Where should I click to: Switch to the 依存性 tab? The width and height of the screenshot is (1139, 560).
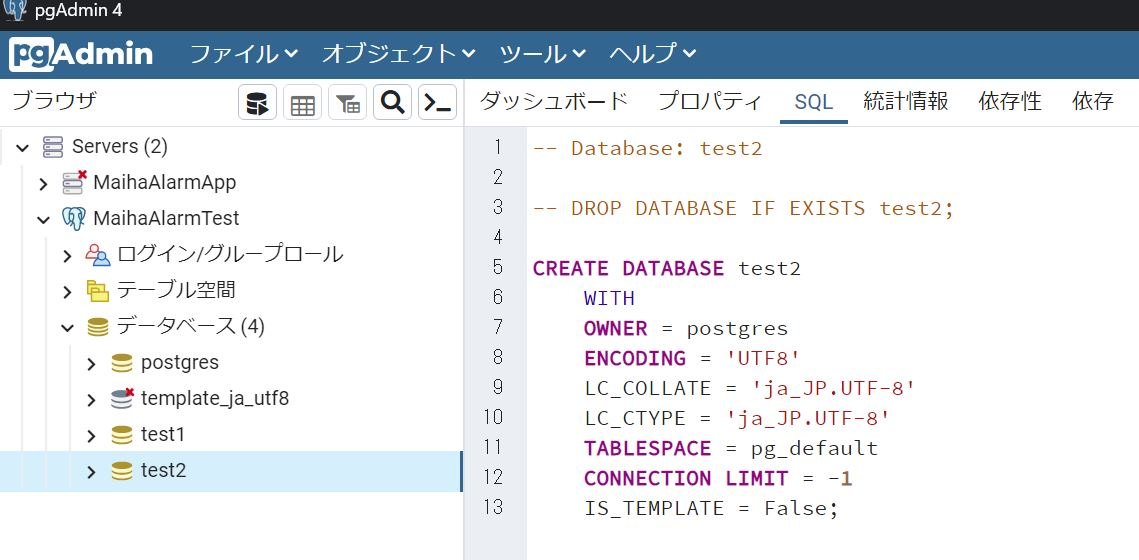(x=1010, y=102)
